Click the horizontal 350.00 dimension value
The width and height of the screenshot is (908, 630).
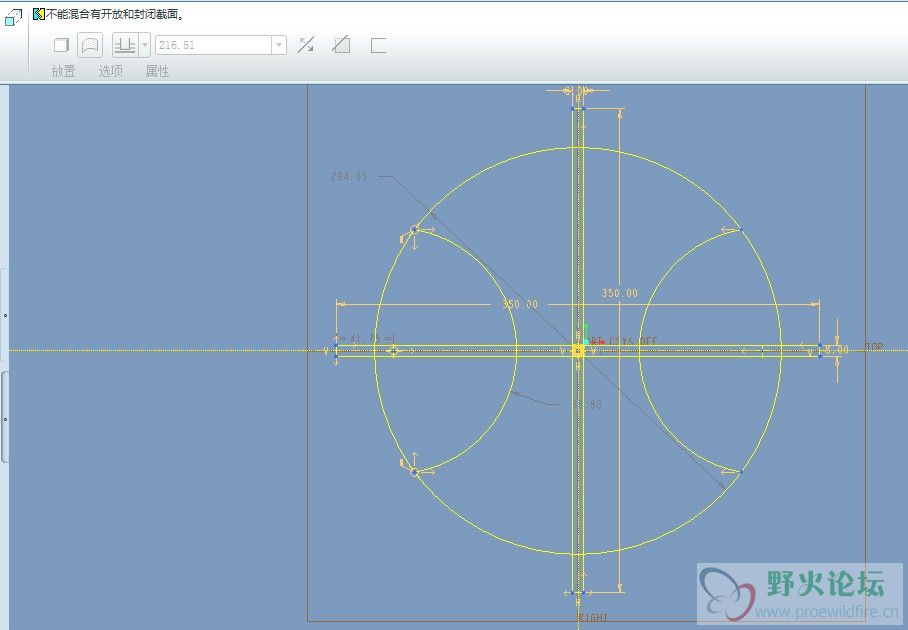coord(520,304)
